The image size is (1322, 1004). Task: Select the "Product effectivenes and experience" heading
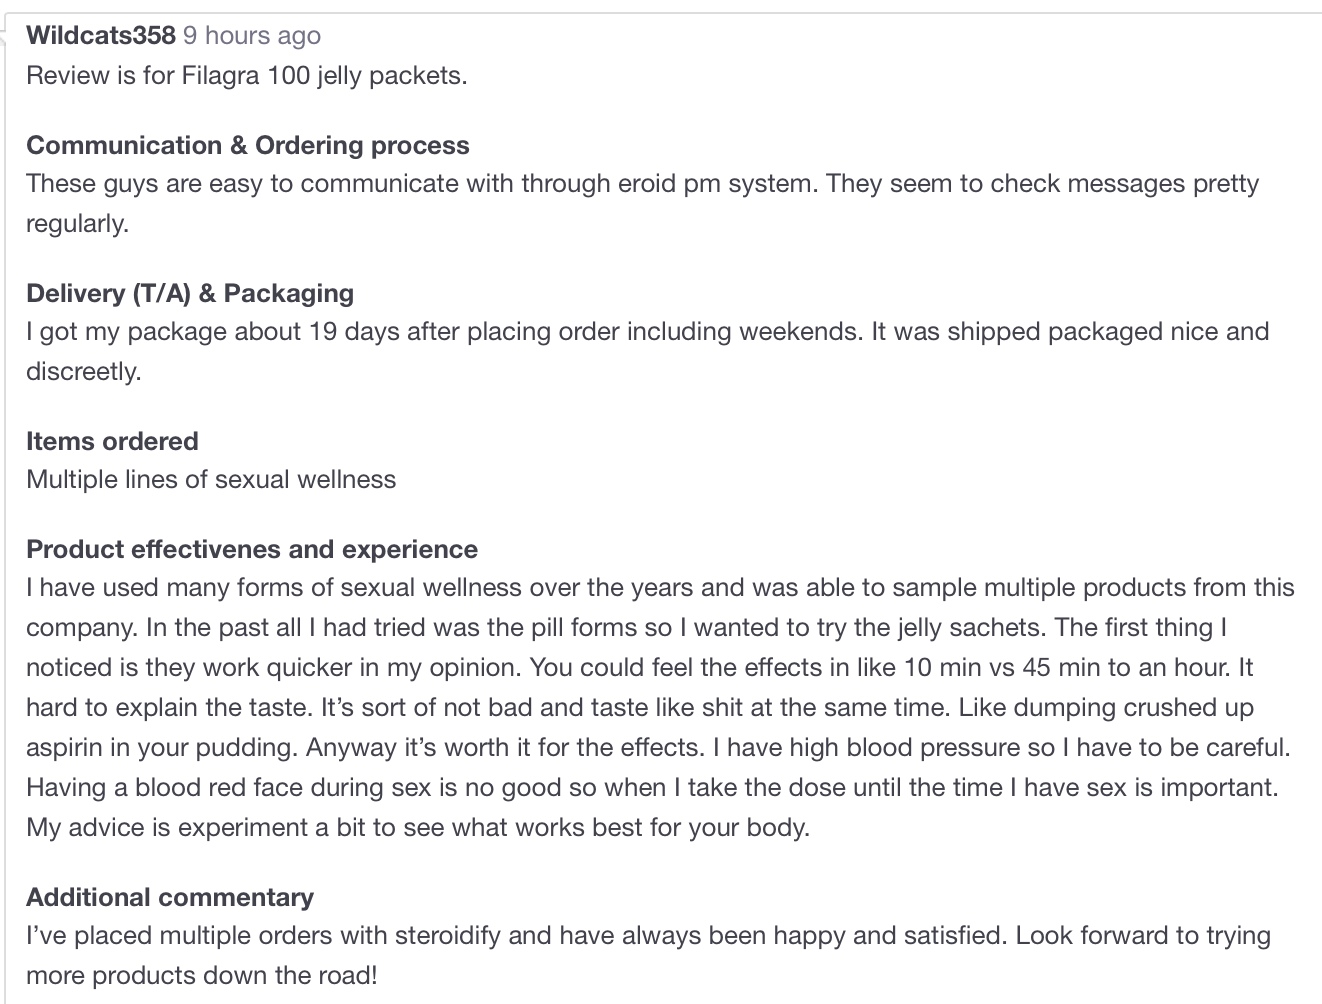point(252,549)
